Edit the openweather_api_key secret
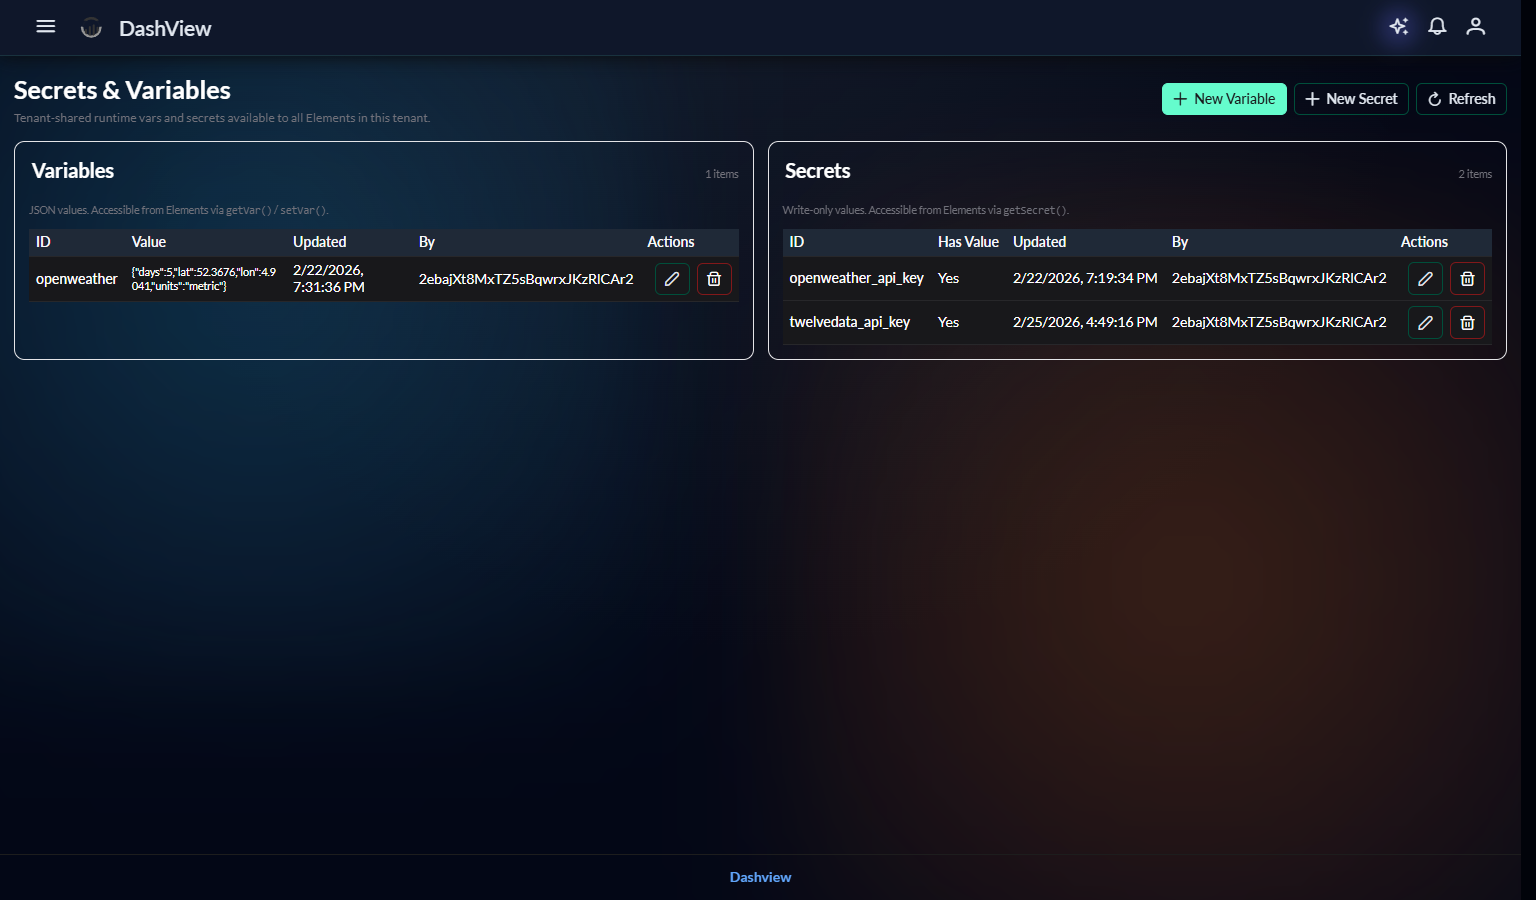Image resolution: width=1536 pixels, height=900 pixels. (1425, 279)
